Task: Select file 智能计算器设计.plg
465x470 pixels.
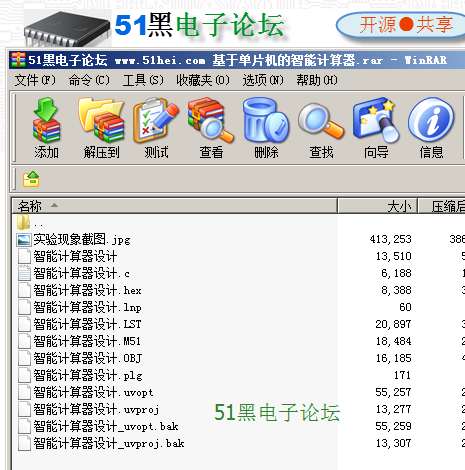Action: 88,375
